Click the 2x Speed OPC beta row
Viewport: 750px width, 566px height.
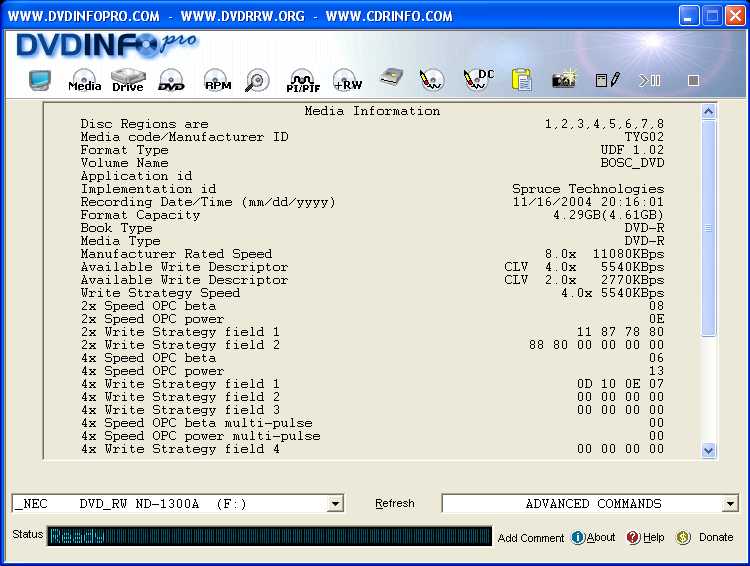click(372, 306)
